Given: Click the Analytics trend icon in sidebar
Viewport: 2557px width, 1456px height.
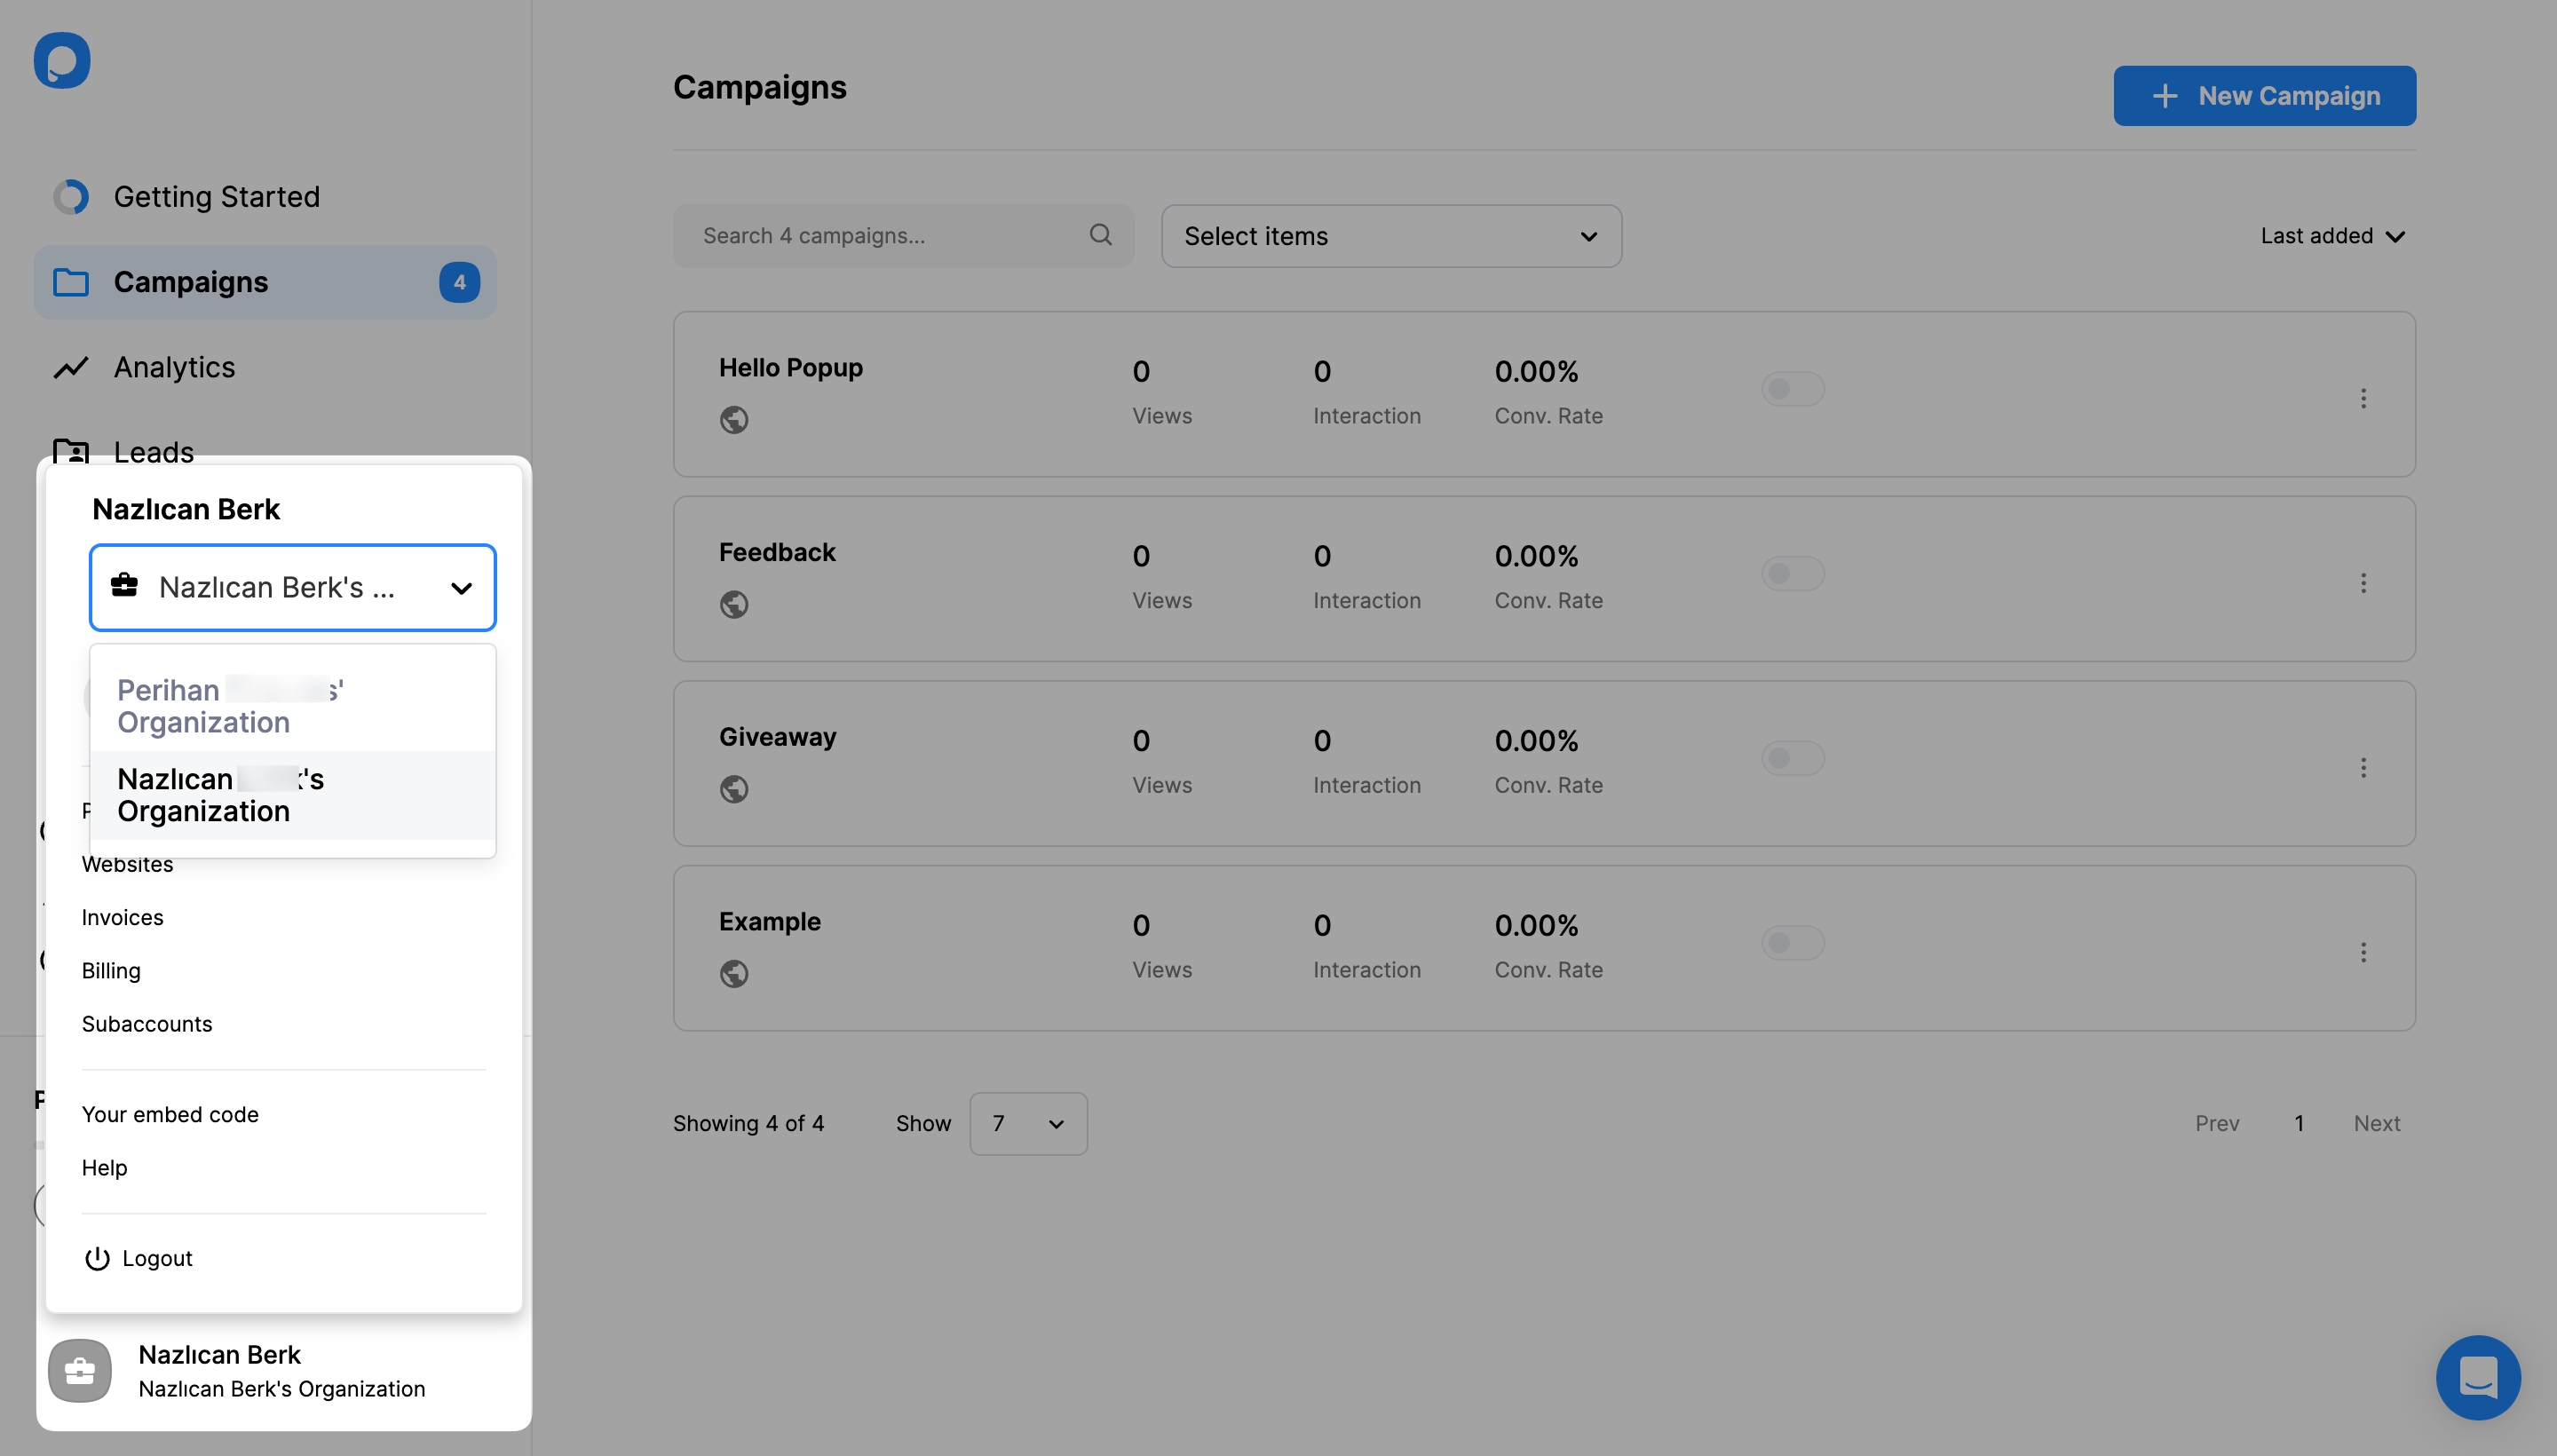Looking at the screenshot, I should pyautogui.click(x=70, y=367).
